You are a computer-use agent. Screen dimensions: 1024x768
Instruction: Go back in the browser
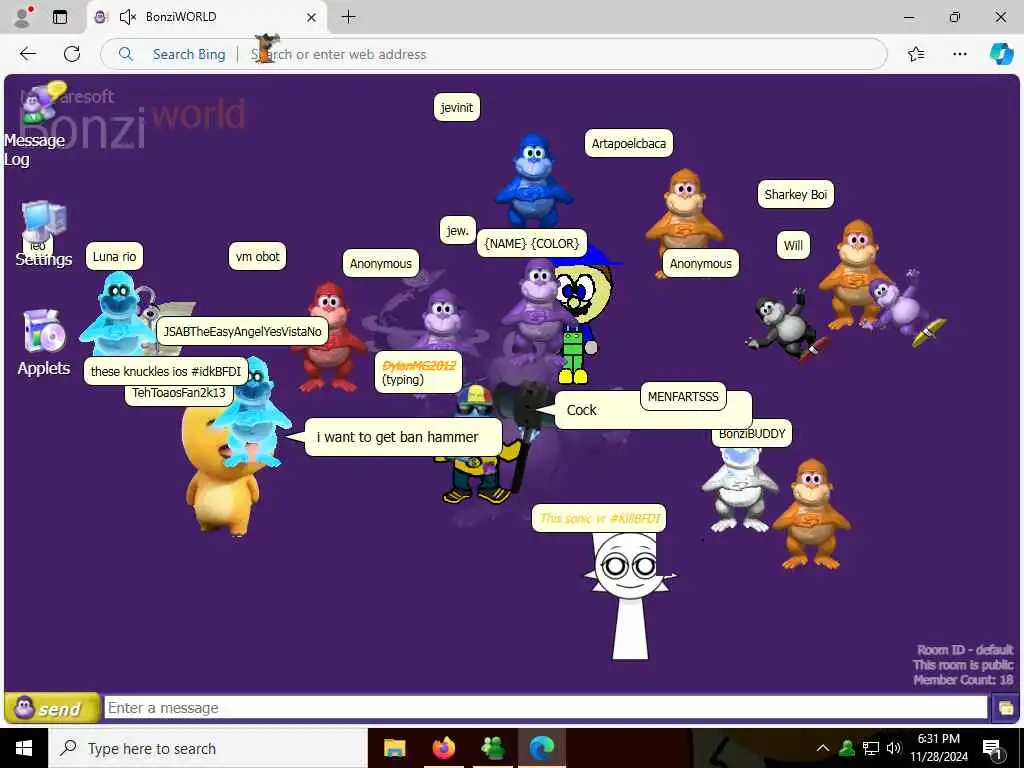(x=28, y=54)
